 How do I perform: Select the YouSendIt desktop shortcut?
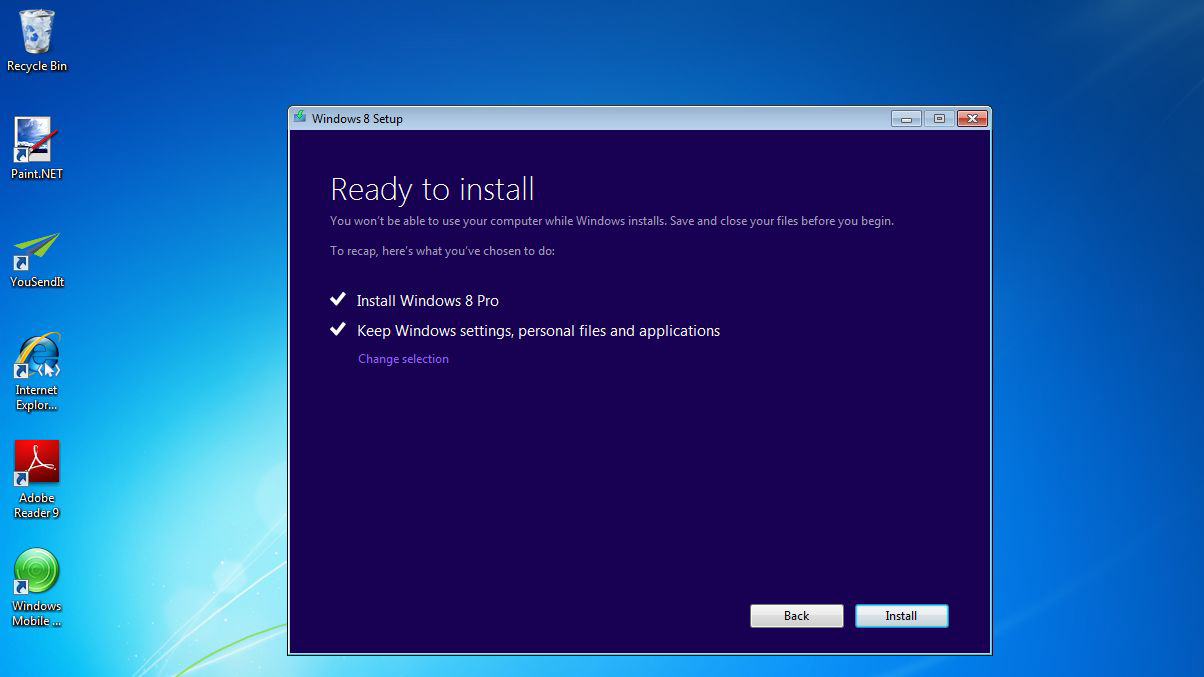pos(37,258)
